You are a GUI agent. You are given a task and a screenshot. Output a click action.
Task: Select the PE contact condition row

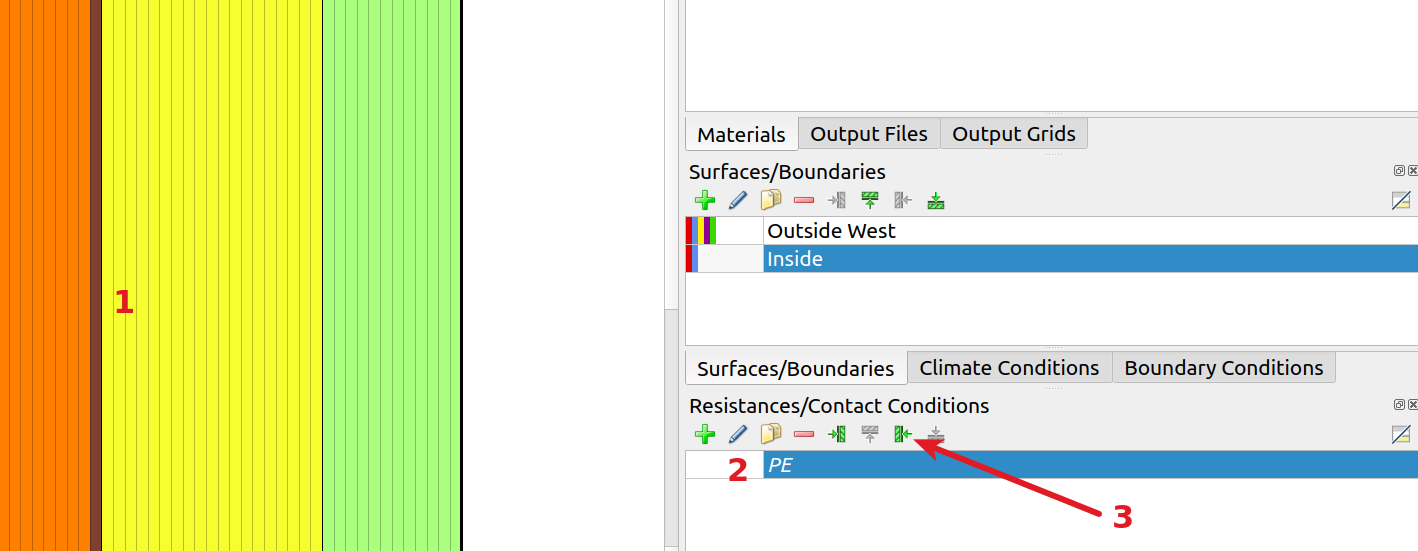pos(1052,465)
